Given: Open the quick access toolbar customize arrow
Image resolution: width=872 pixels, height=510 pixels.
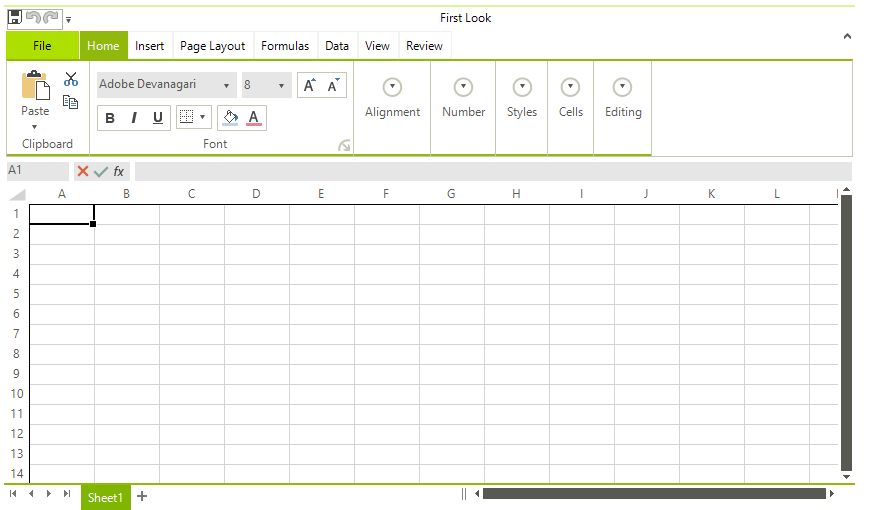Looking at the screenshot, I should coord(68,20).
